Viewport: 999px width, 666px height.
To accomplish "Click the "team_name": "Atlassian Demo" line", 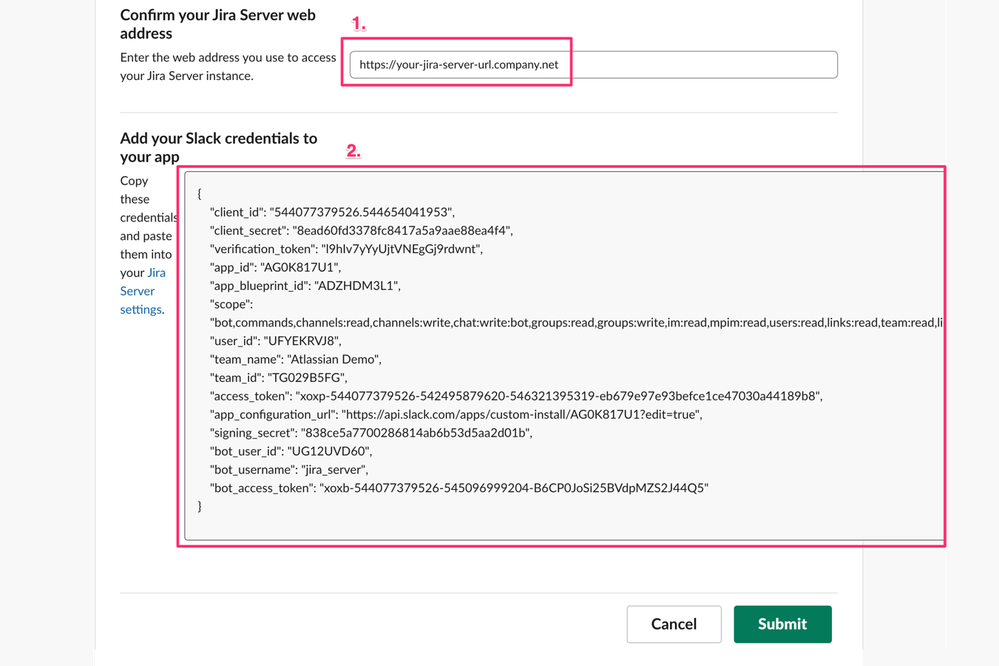I will [296, 359].
